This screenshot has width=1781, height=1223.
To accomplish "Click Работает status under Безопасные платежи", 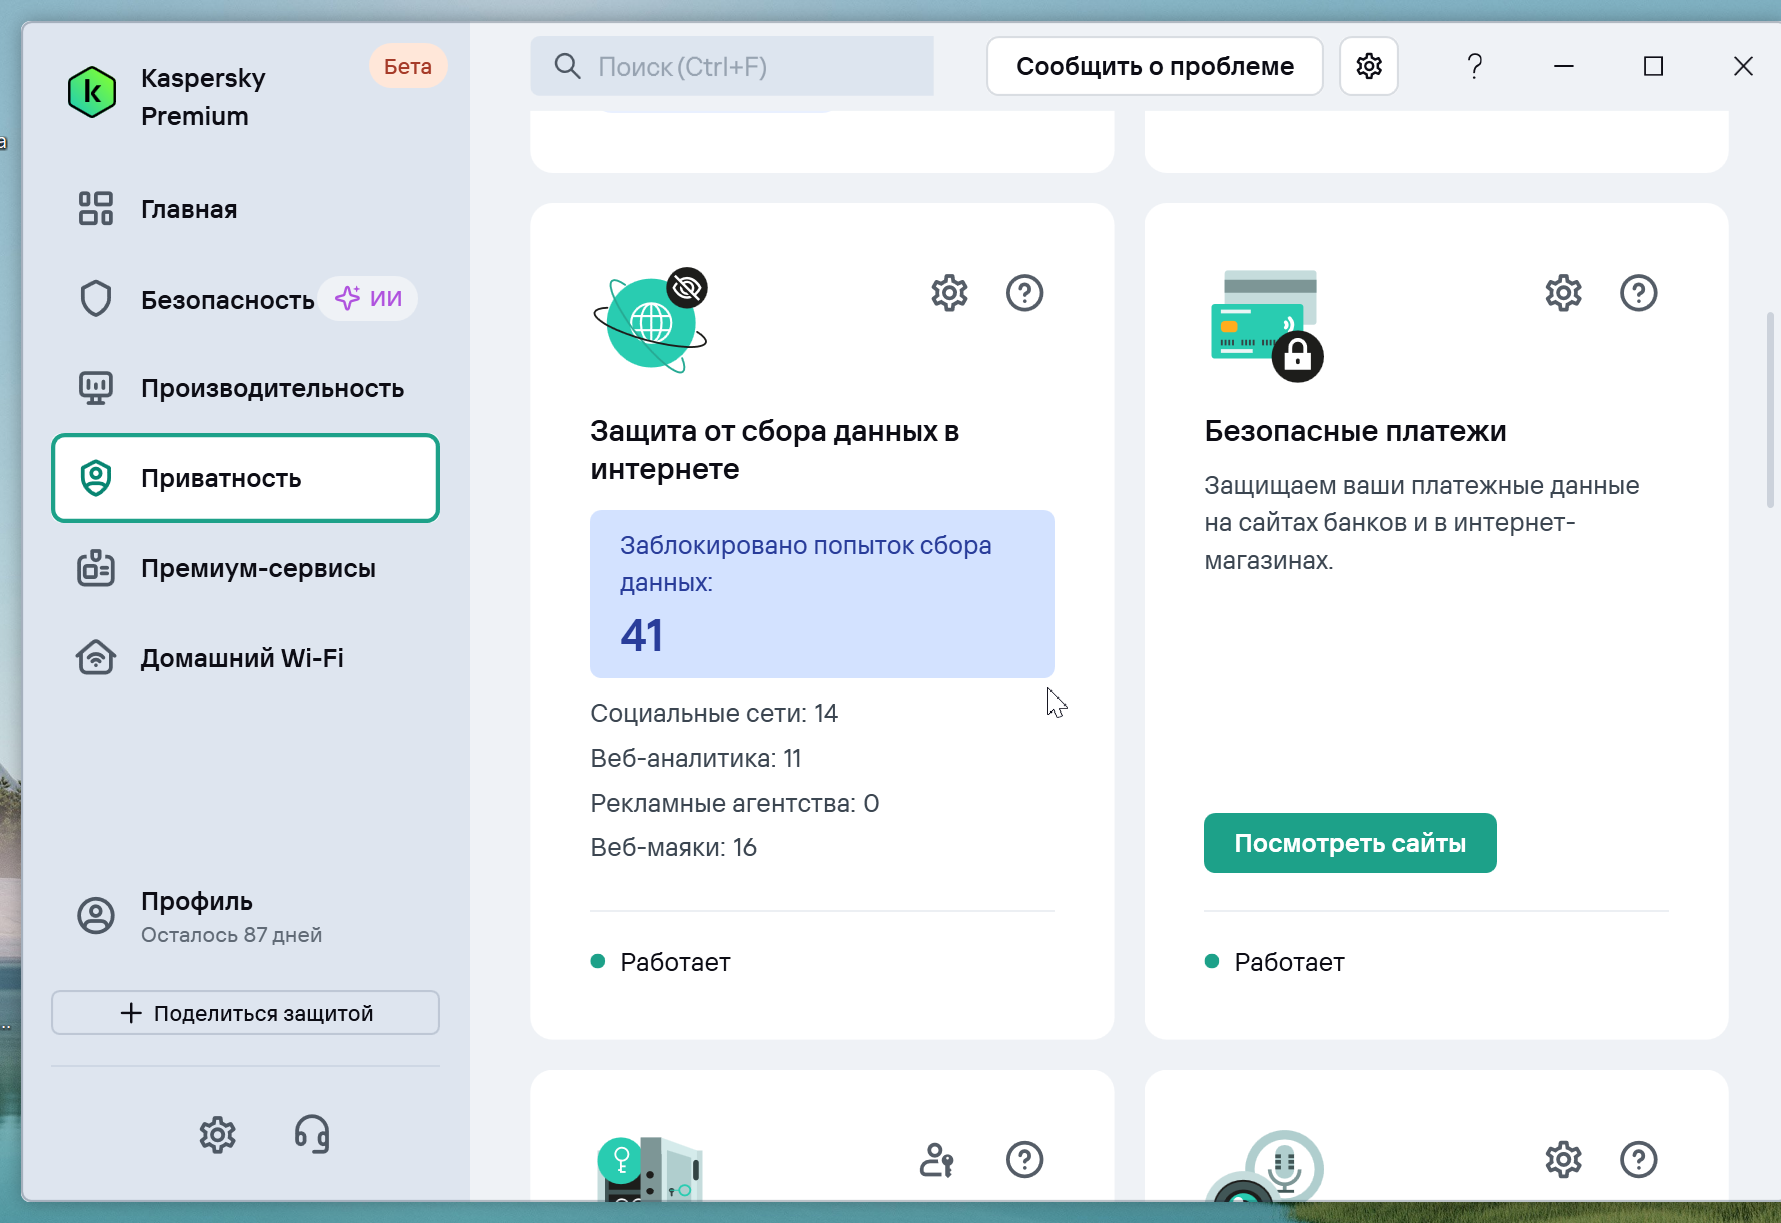I will point(1275,962).
